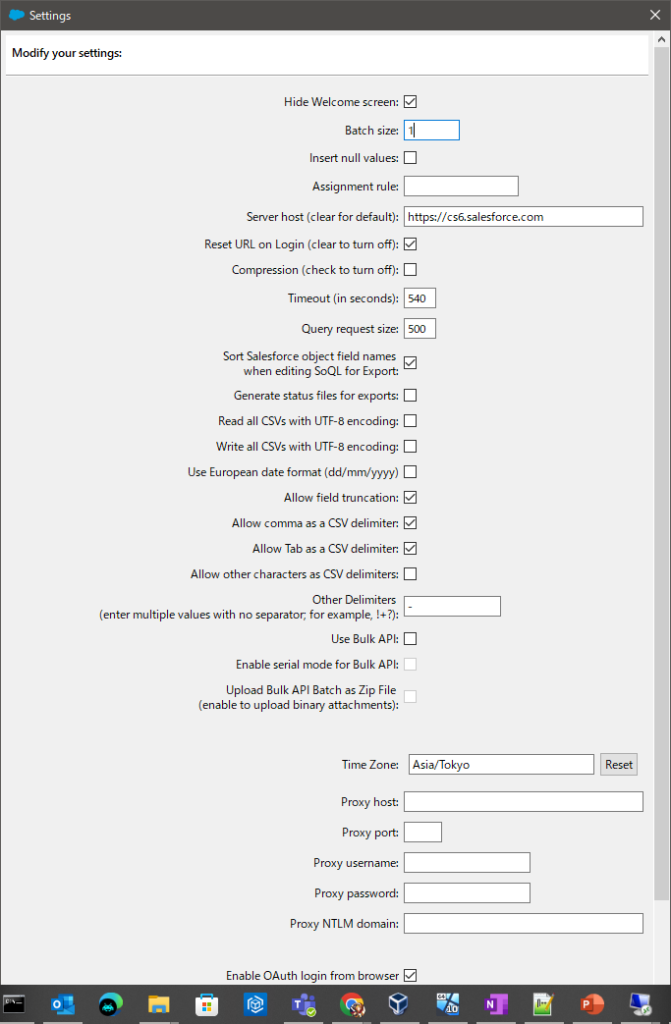671x1024 pixels.
Task: Open Outlook from the taskbar
Action: click(x=62, y=1004)
